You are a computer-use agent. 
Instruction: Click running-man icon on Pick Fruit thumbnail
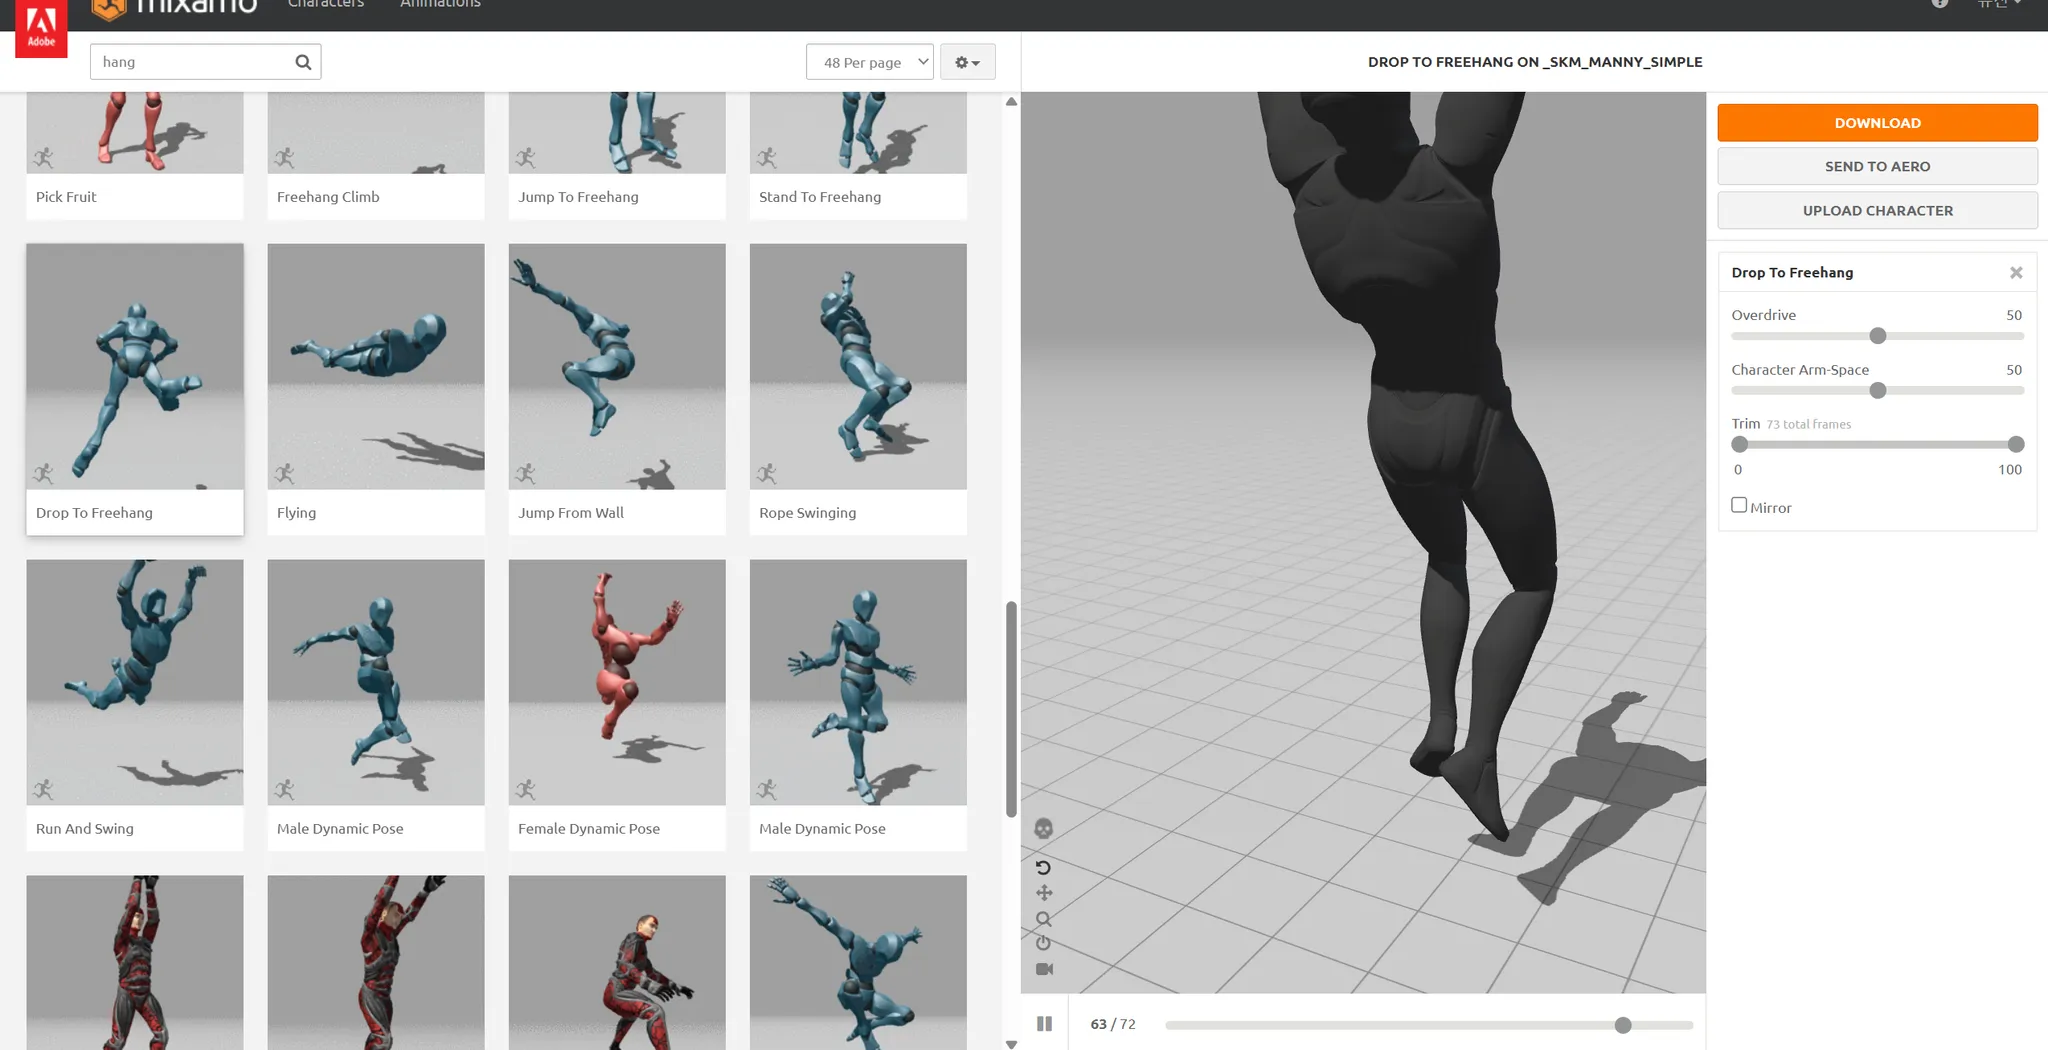43,157
